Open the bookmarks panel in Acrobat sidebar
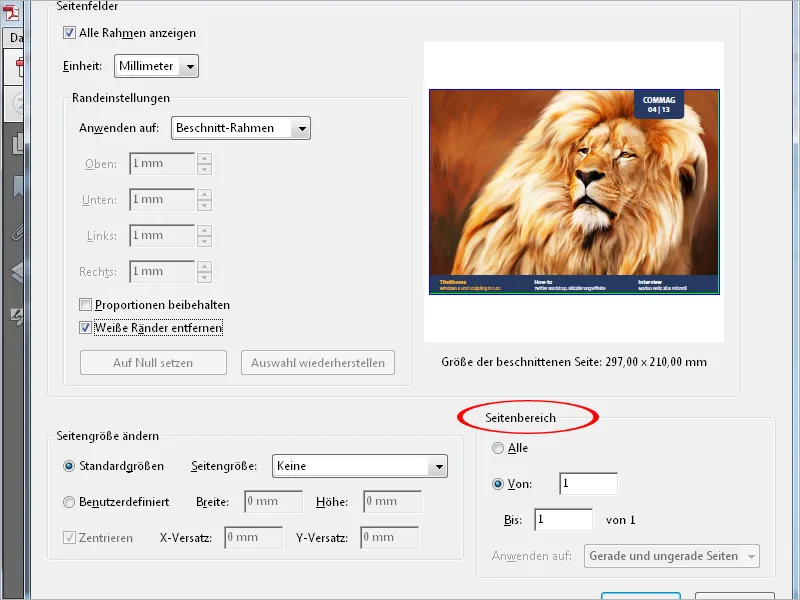The width and height of the screenshot is (800, 600). [x=18, y=186]
